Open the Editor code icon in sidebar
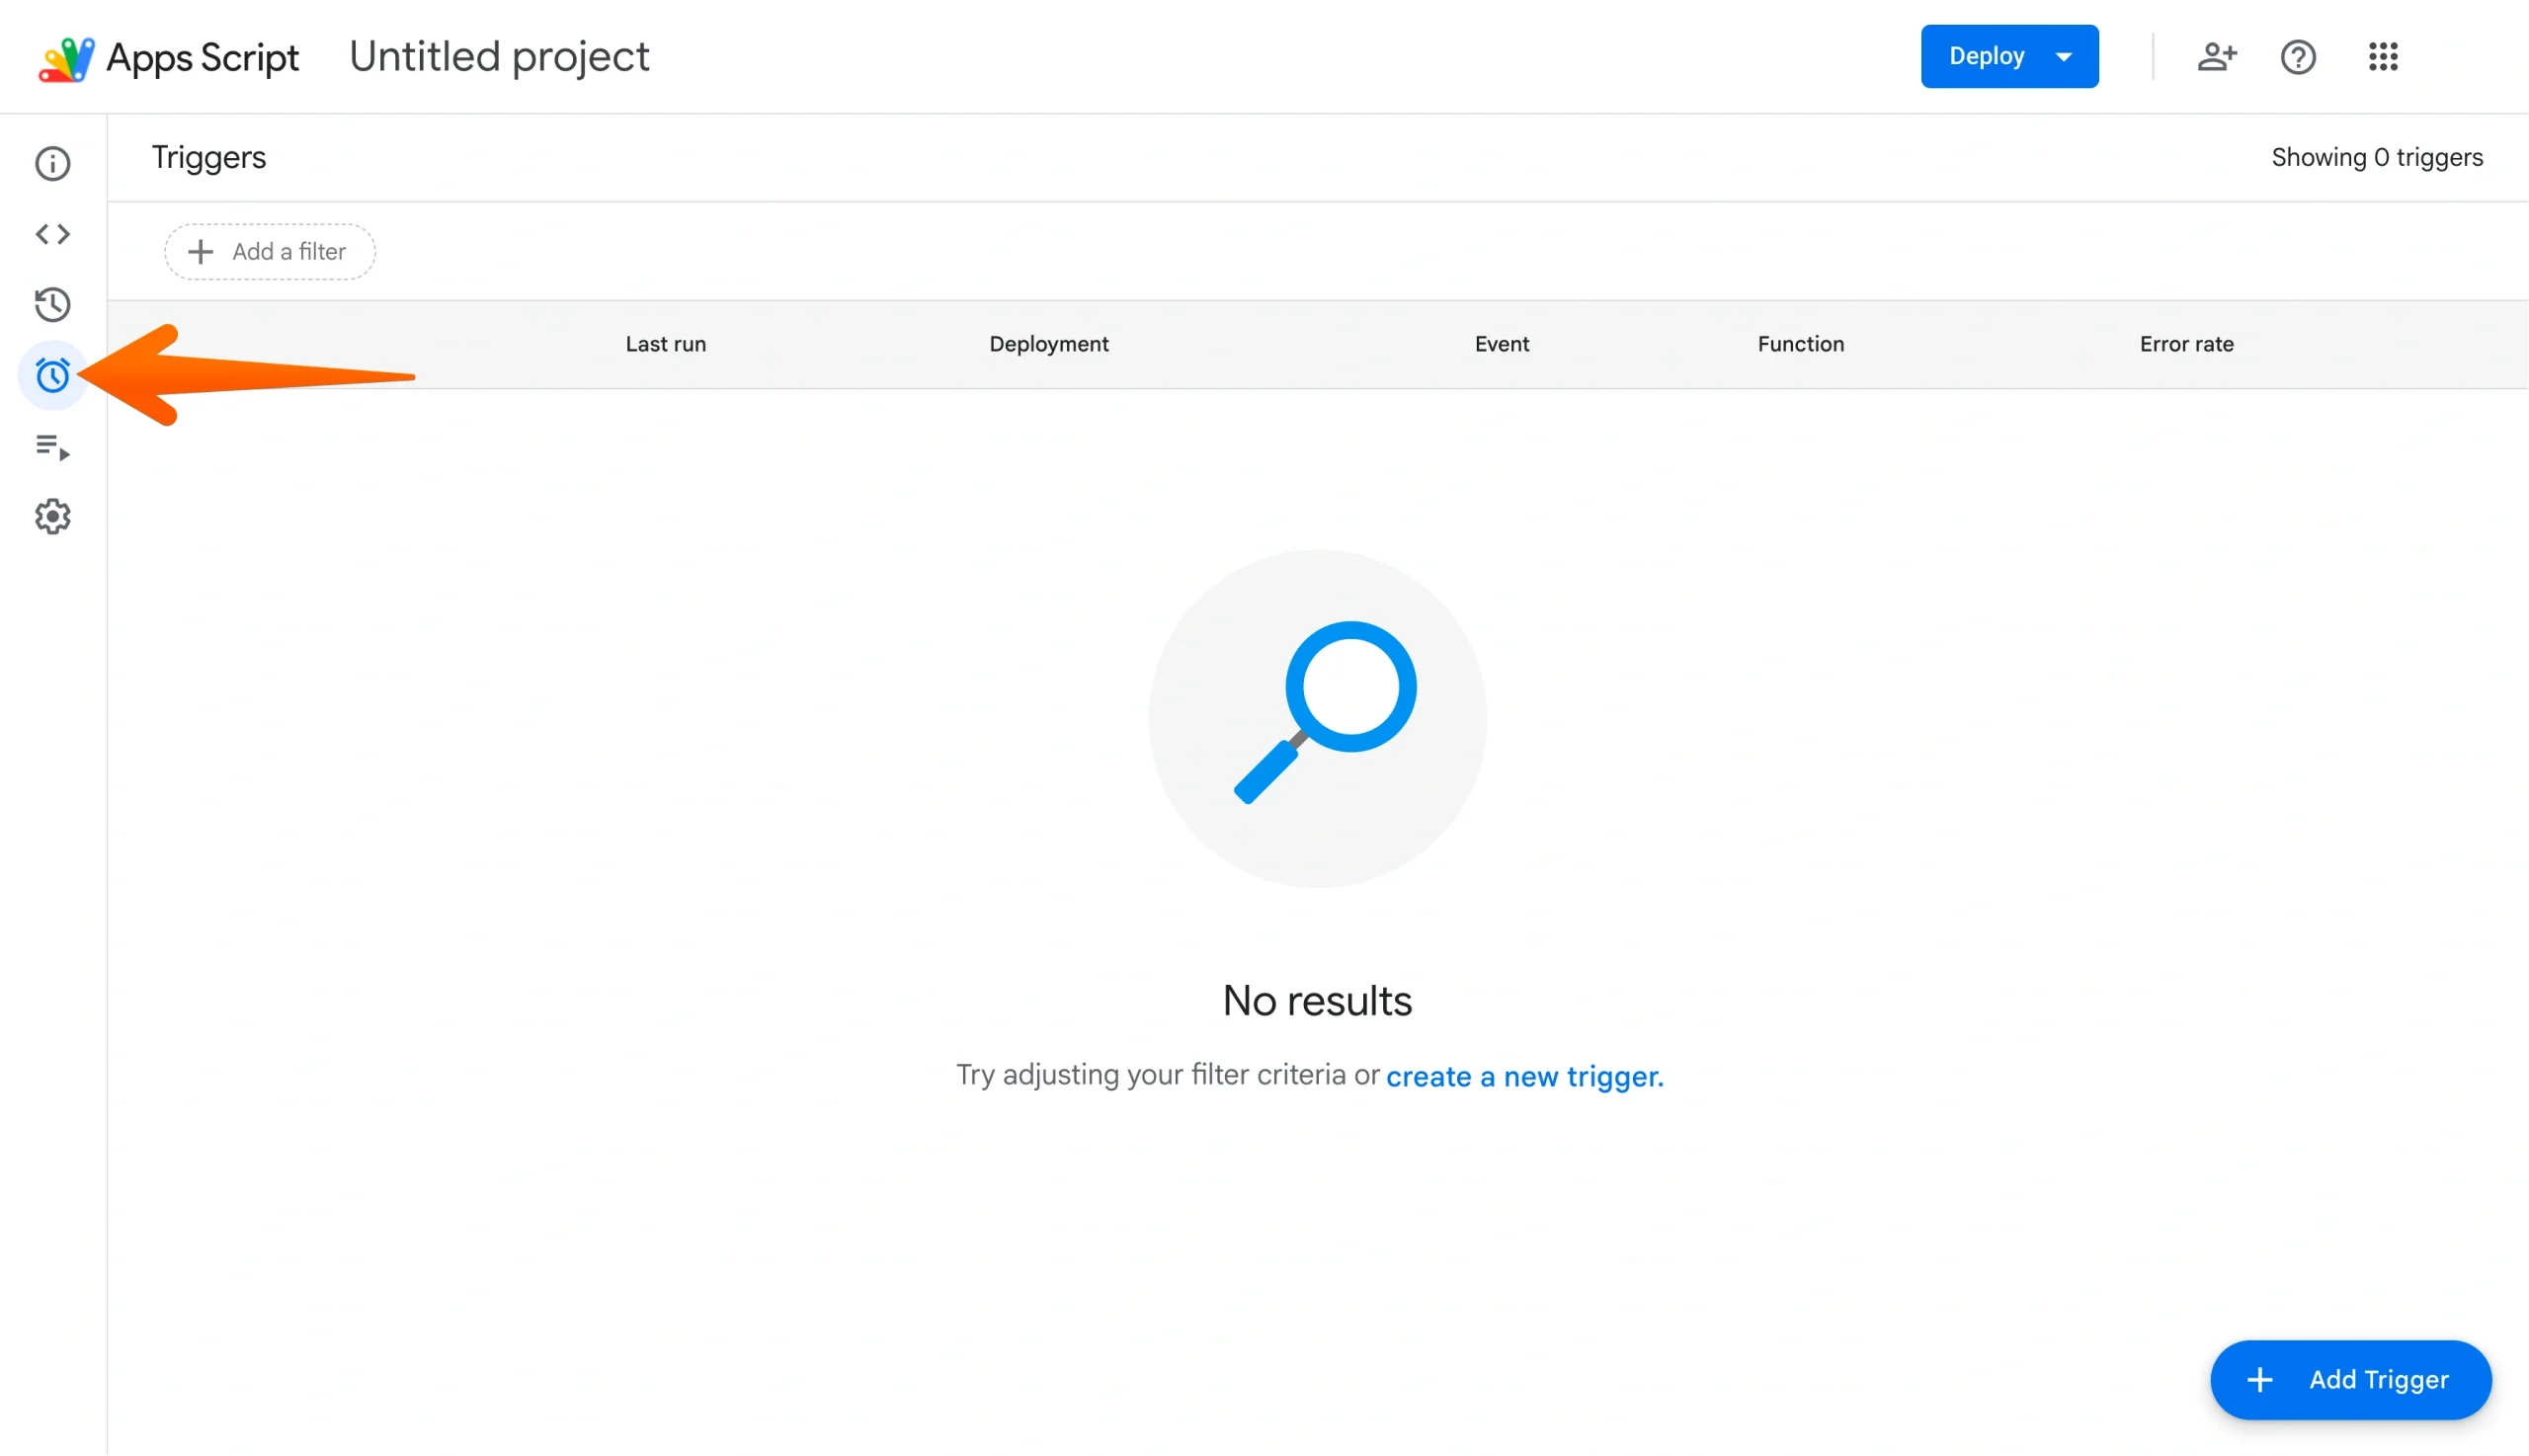This screenshot has width=2529, height=1456. (53, 234)
